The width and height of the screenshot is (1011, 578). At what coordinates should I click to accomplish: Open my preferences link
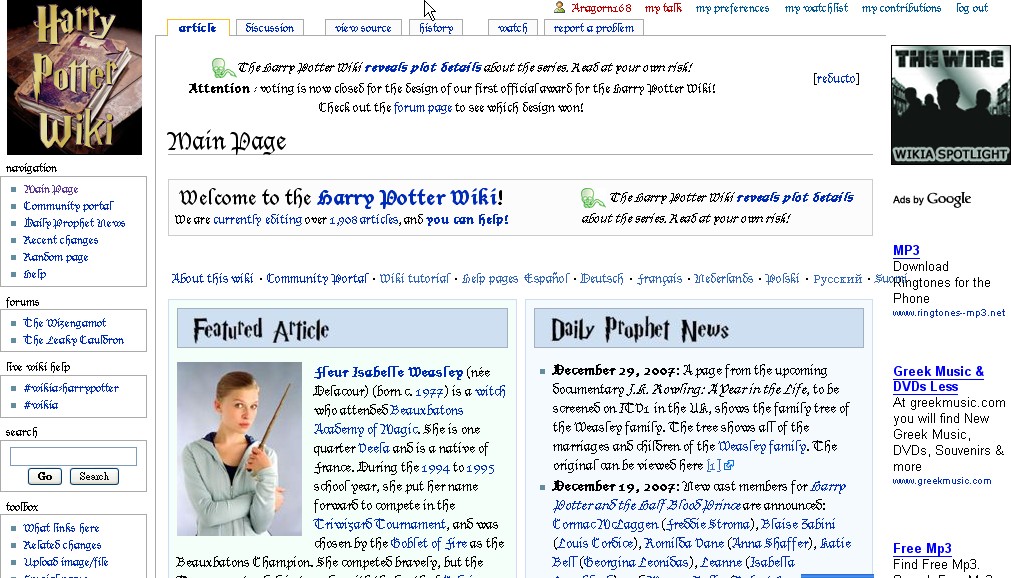pyautogui.click(x=732, y=8)
